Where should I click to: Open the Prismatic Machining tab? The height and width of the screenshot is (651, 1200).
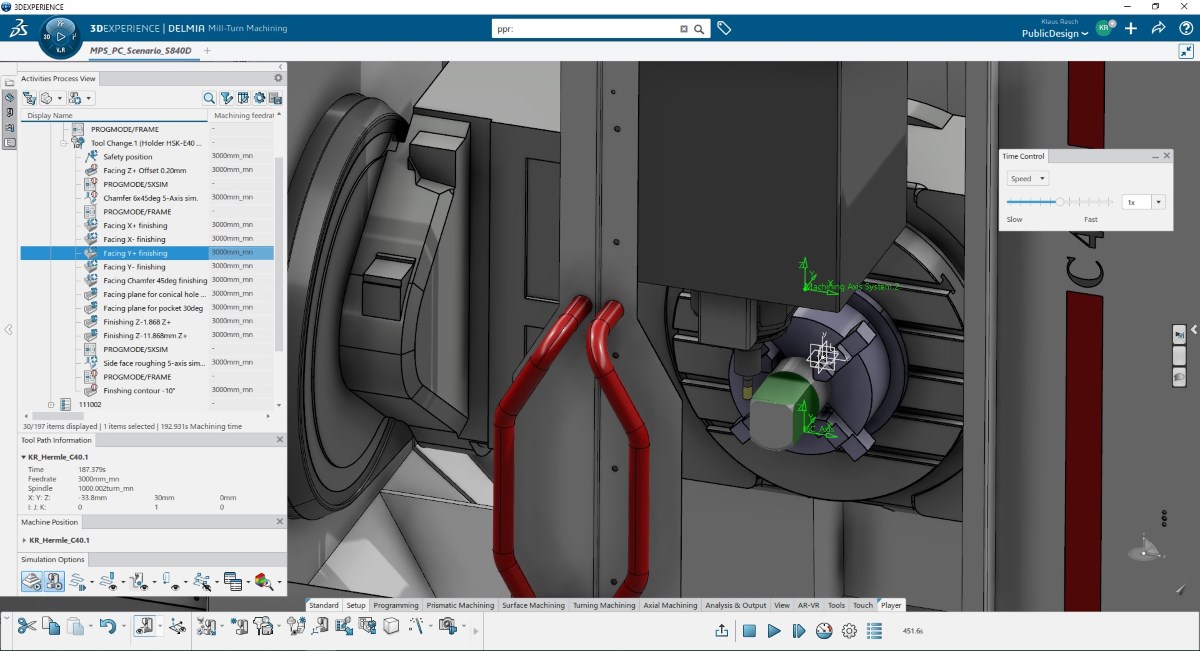click(x=460, y=605)
